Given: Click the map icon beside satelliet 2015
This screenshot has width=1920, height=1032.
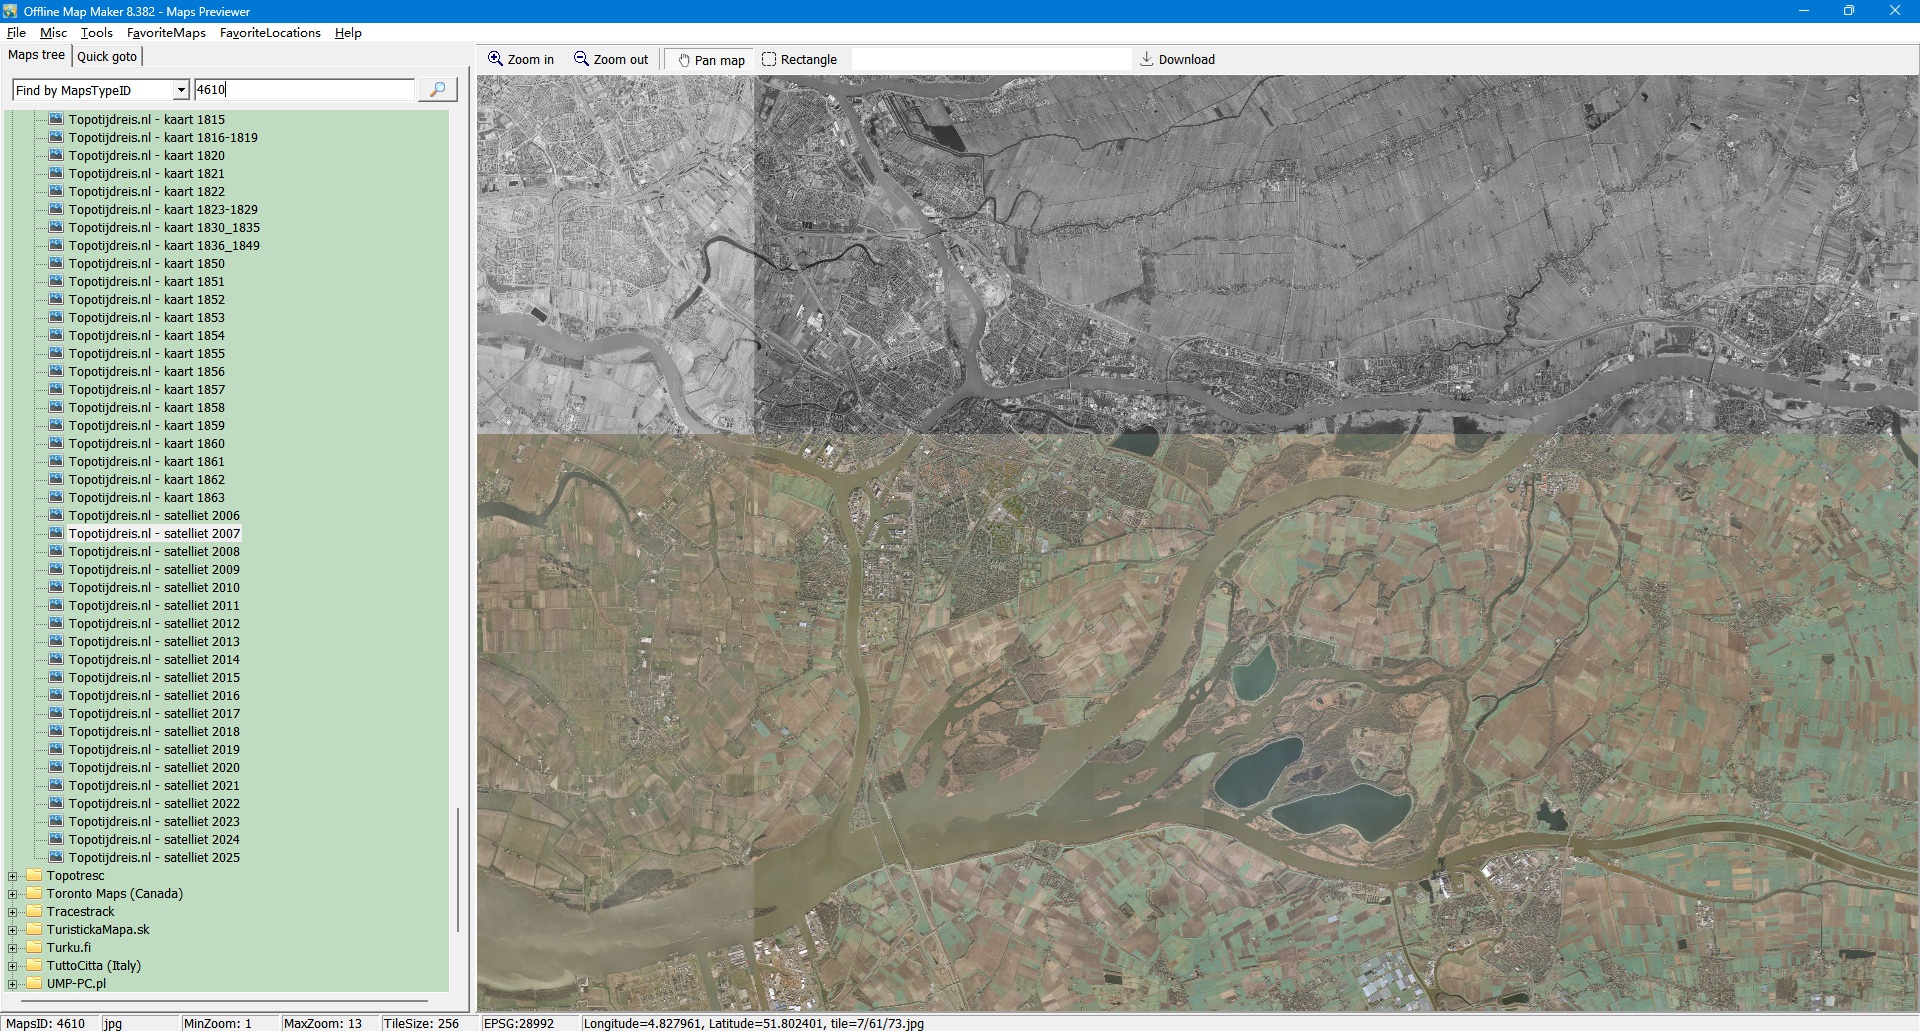Looking at the screenshot, I should point(57,677).
